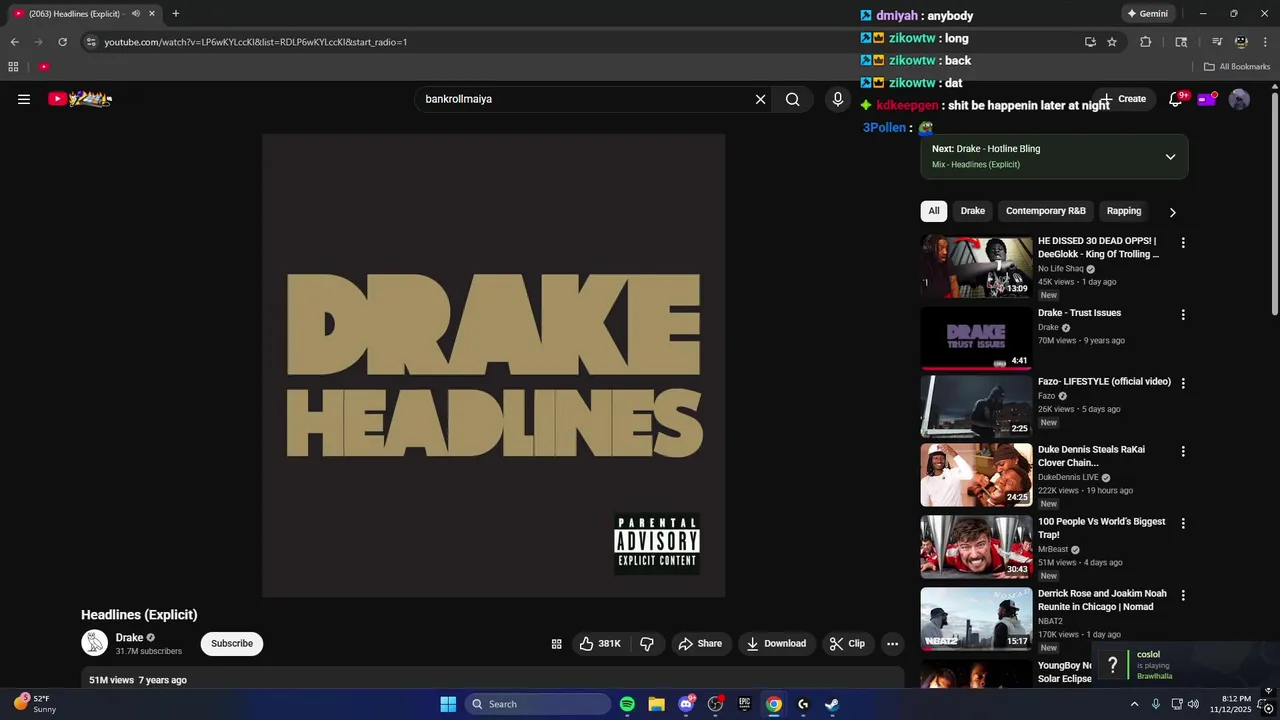Image resolution: width=1280 pixels, height=720 pixels.
Task: Open Chrome extensions puzzle icon
Action: click(1146, 42)
